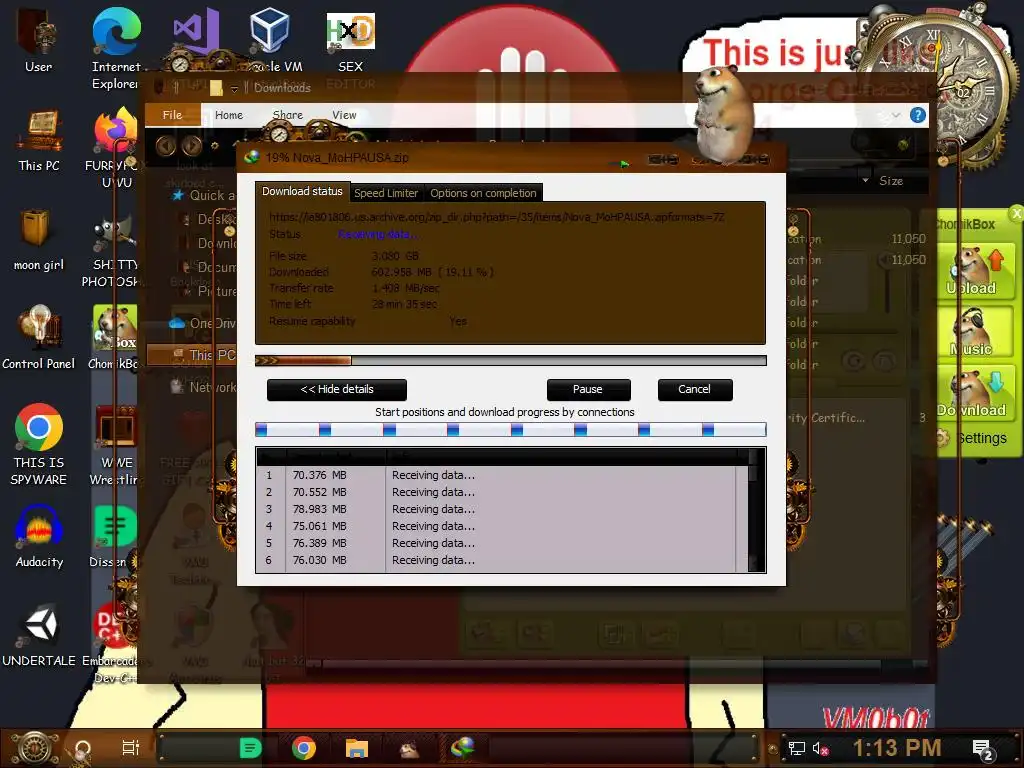Open the Oracle VM VirtualBox icon
The height and width of the screenshot is (768, 1024).
270,39
